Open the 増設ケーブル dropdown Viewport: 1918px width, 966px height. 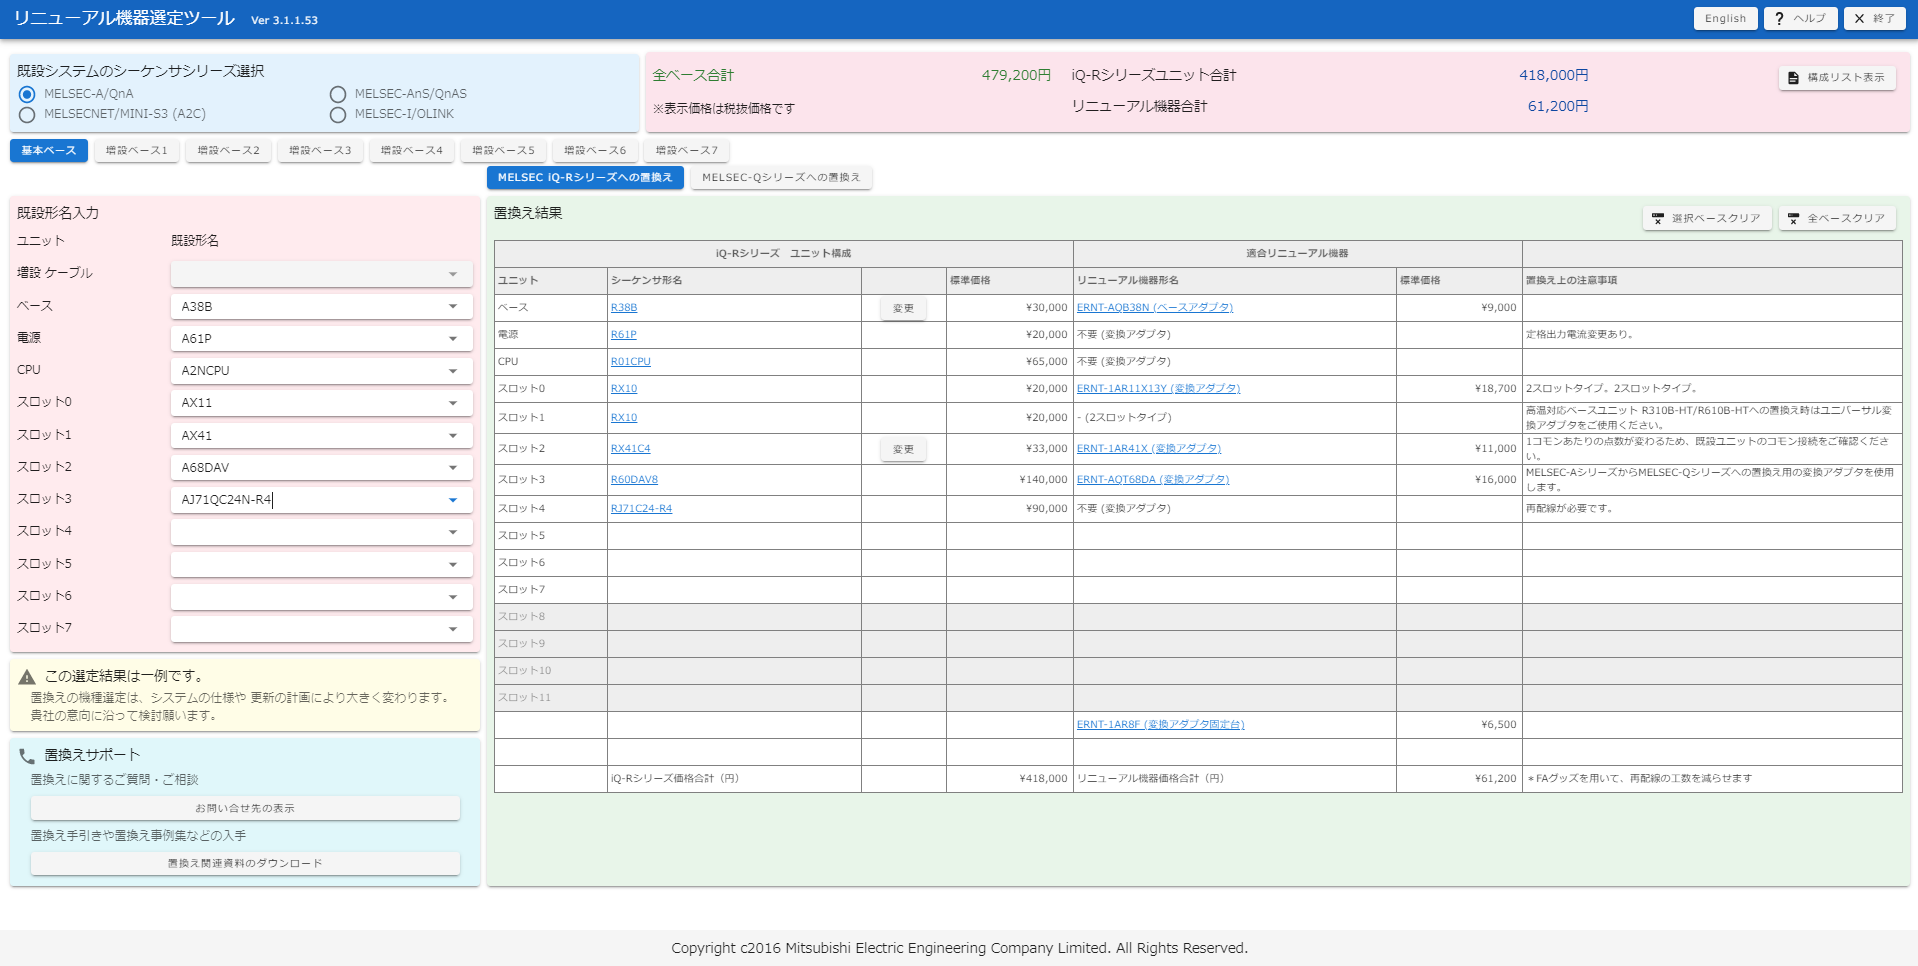click(x=321, y=274)
